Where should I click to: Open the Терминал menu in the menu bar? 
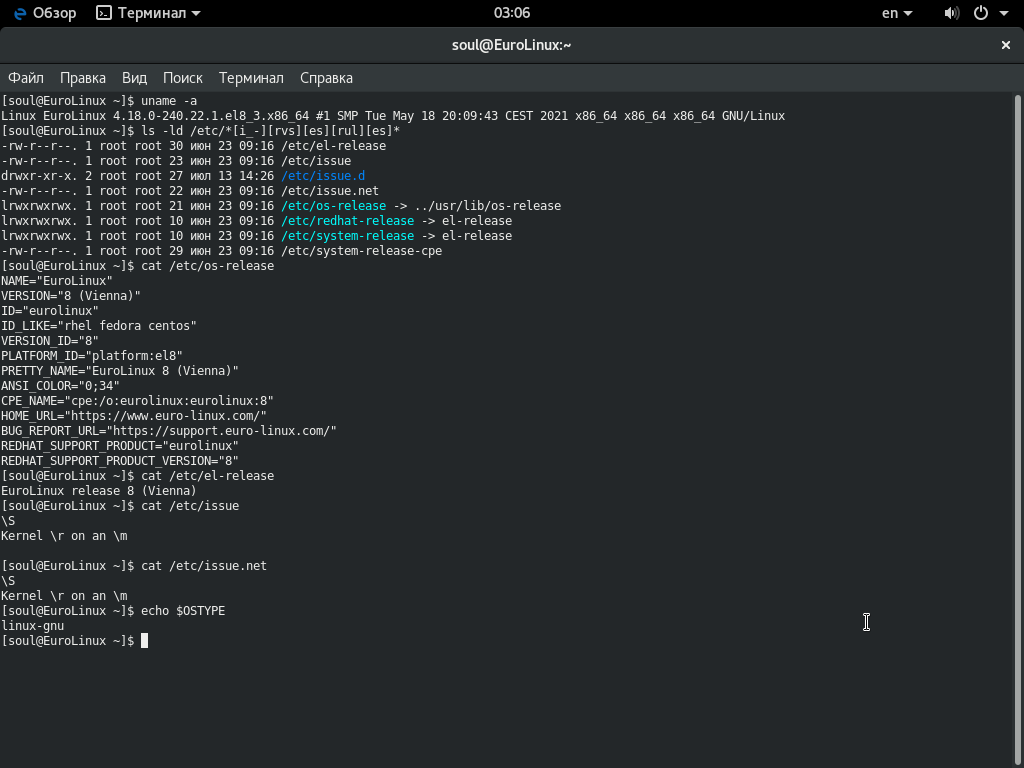(x=251, y=78)
